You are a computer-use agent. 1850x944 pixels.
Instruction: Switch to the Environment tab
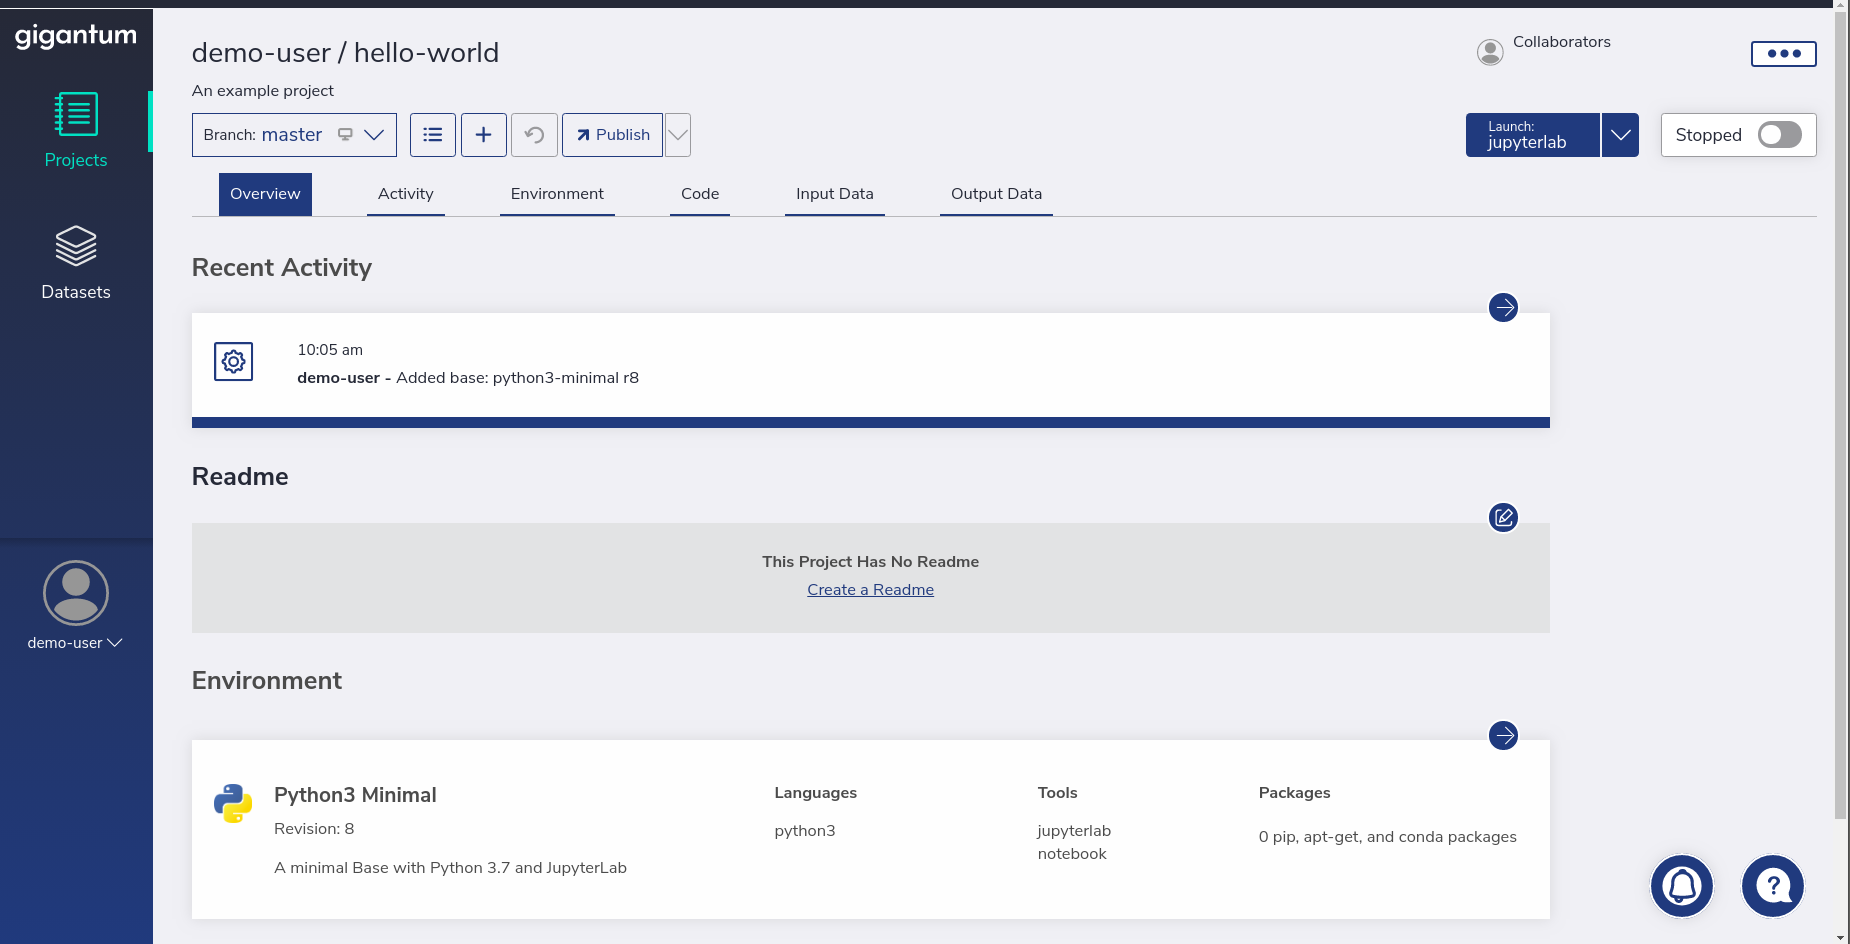click(557, 194)
